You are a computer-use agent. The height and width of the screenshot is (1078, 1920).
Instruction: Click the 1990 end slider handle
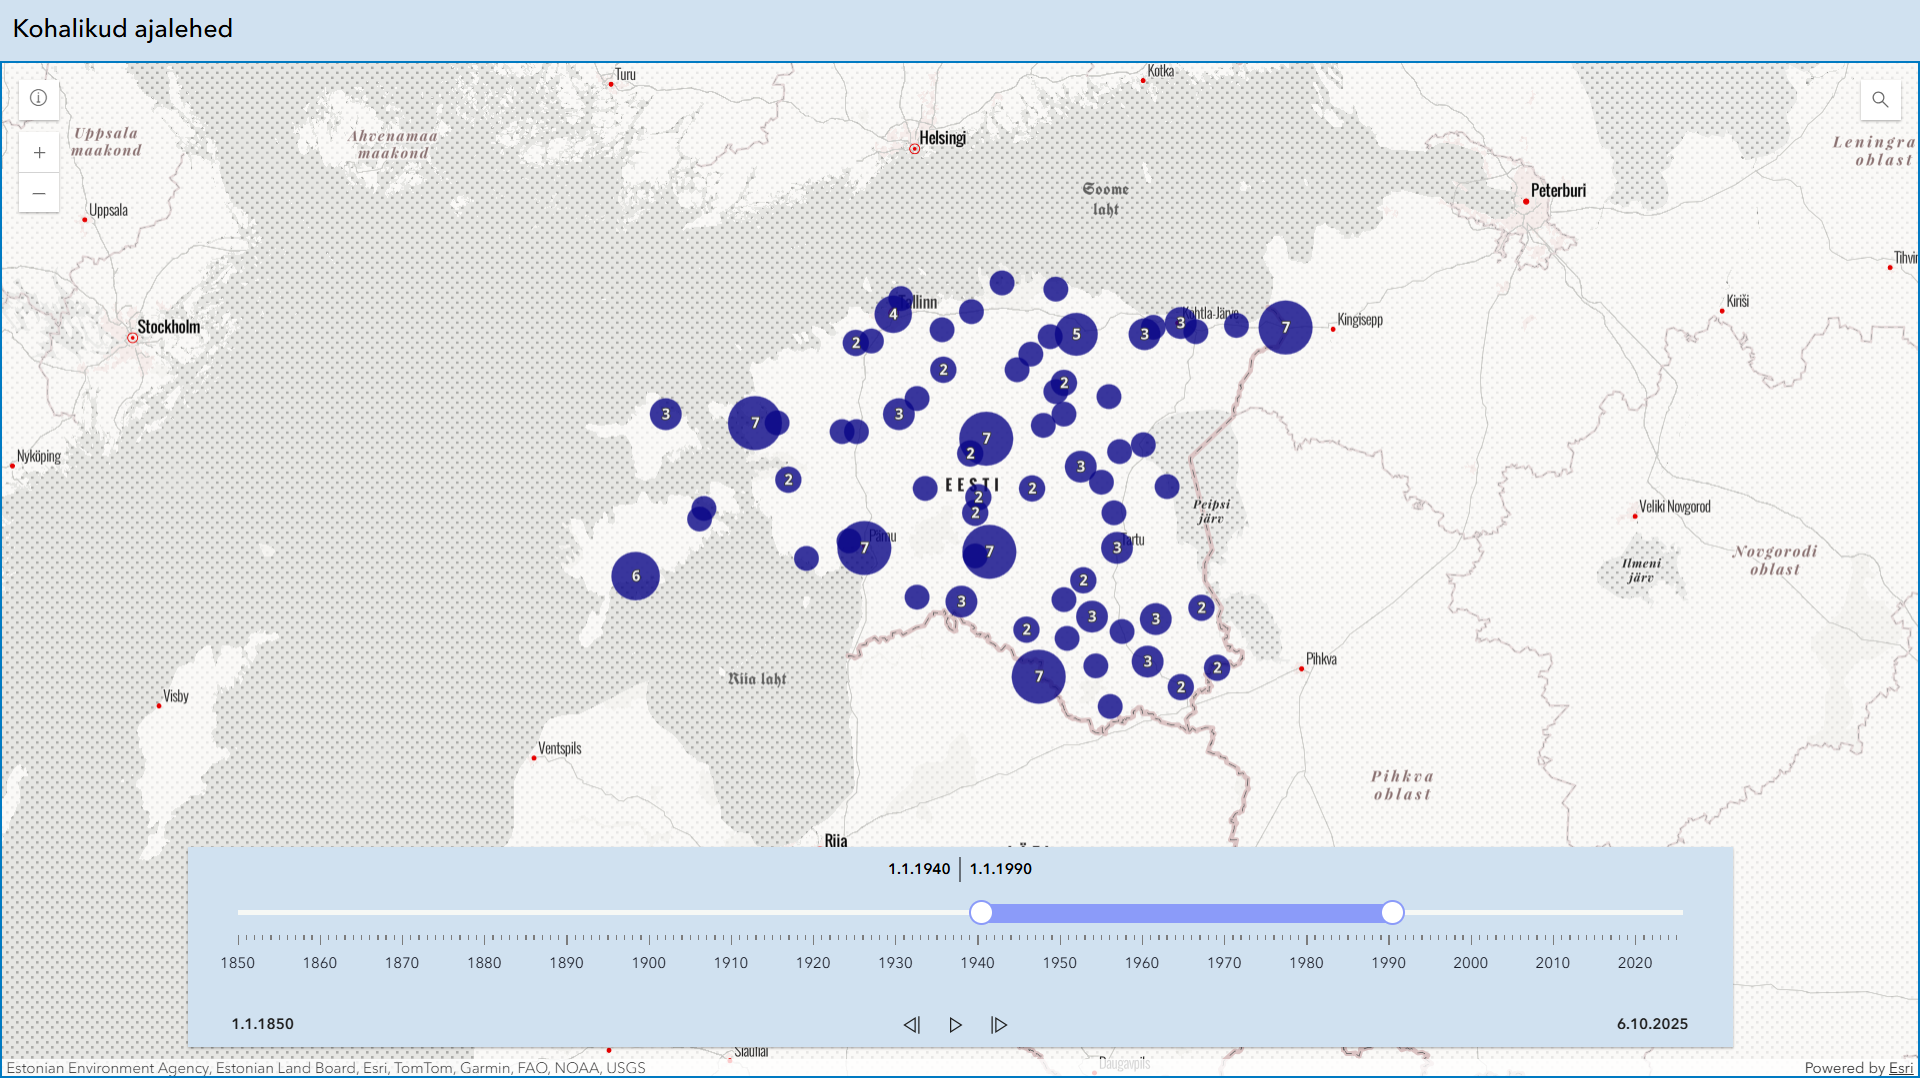(1392, 912)
